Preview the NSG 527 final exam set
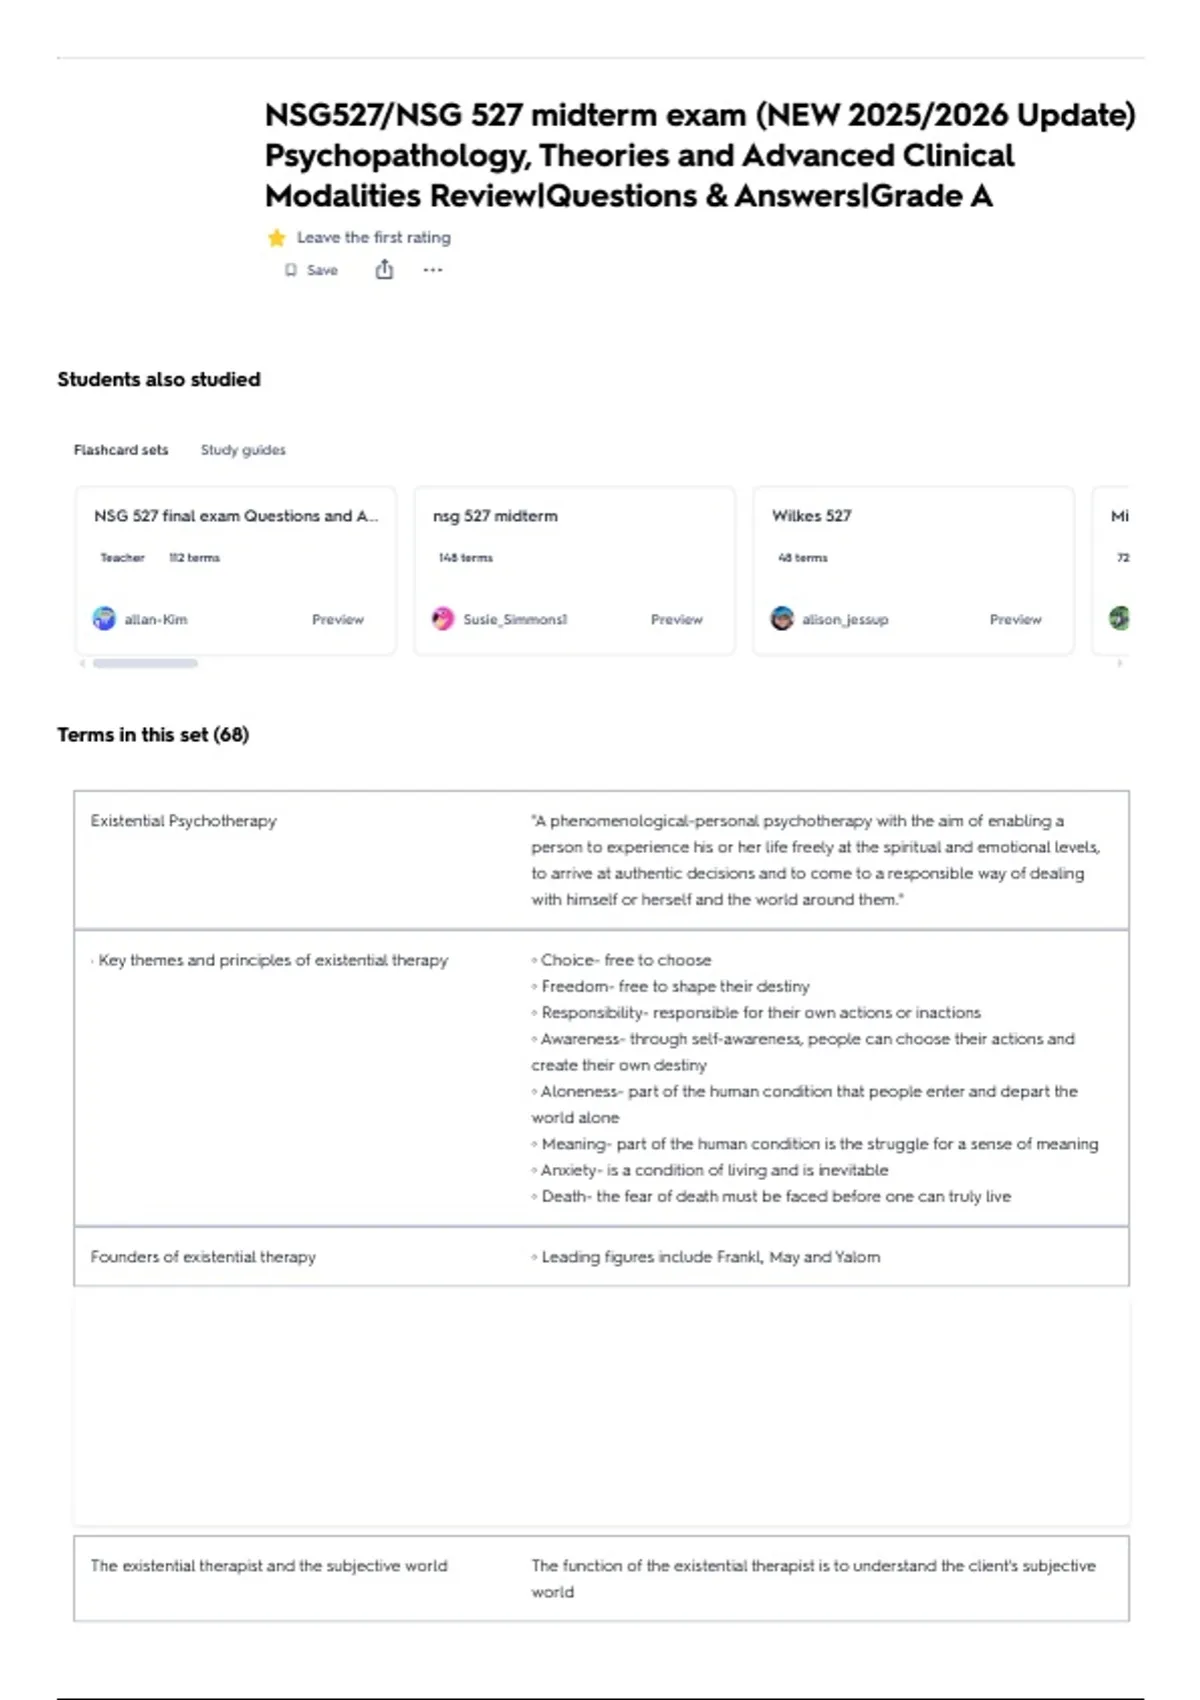 click(338, 620)
